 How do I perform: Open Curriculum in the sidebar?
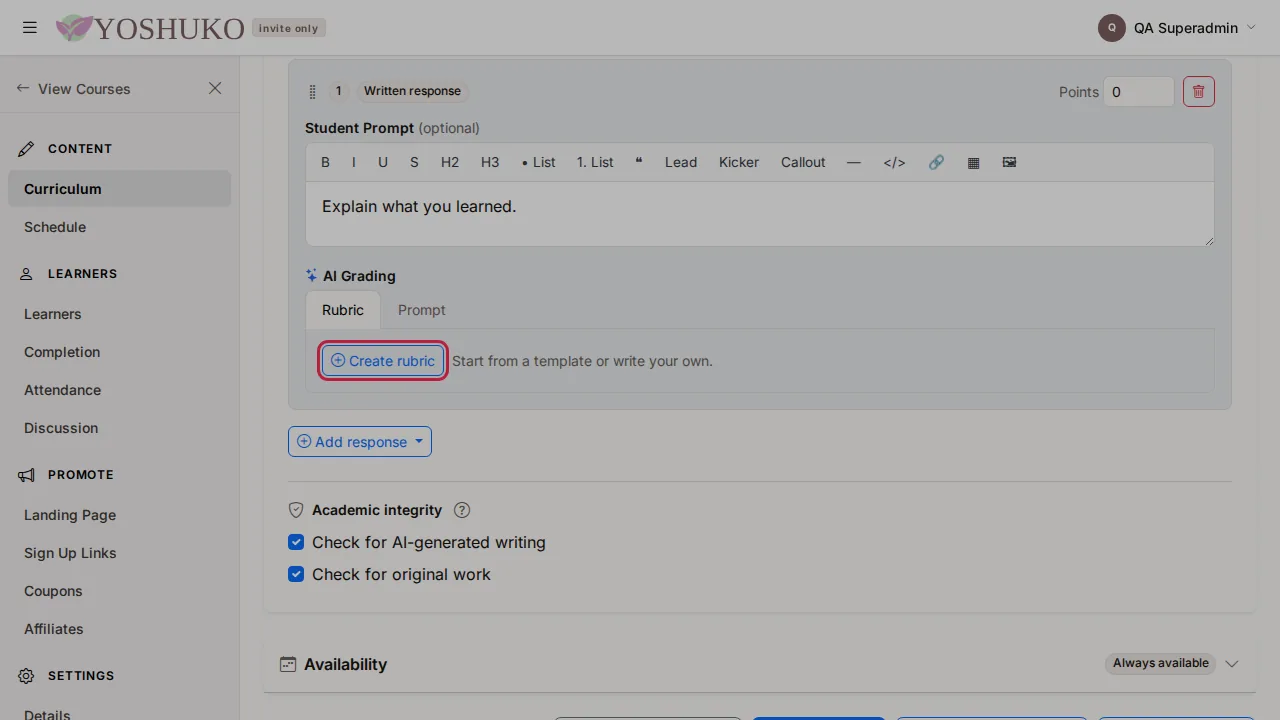(x=119, y=189)
